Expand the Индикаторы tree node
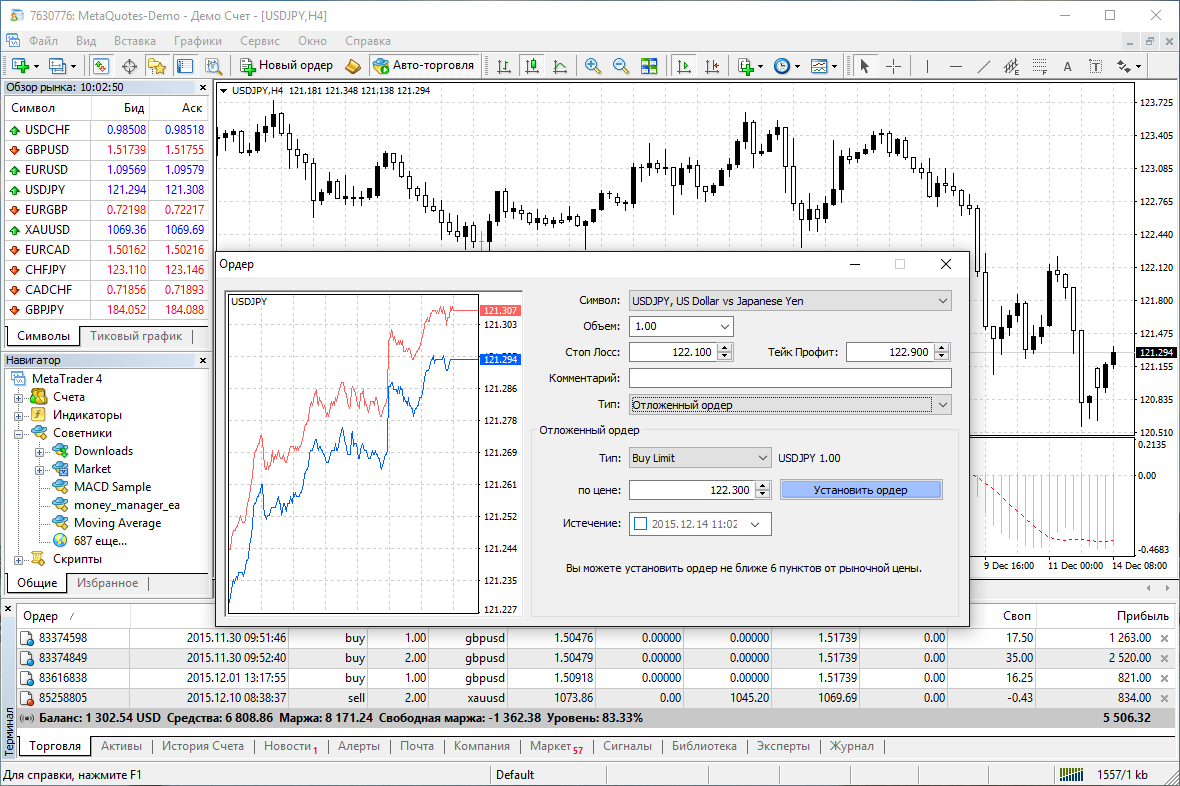The width and height of the screenshot is (1180, 786). [19, 415]
